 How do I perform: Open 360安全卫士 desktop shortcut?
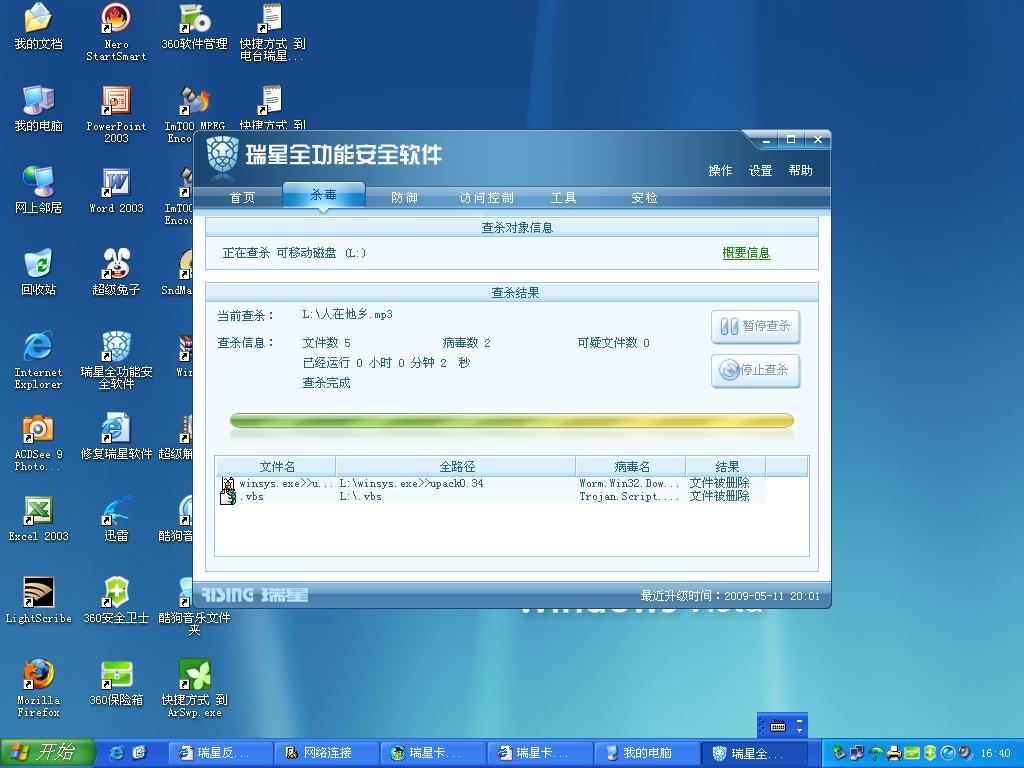(x=116, y=601)
